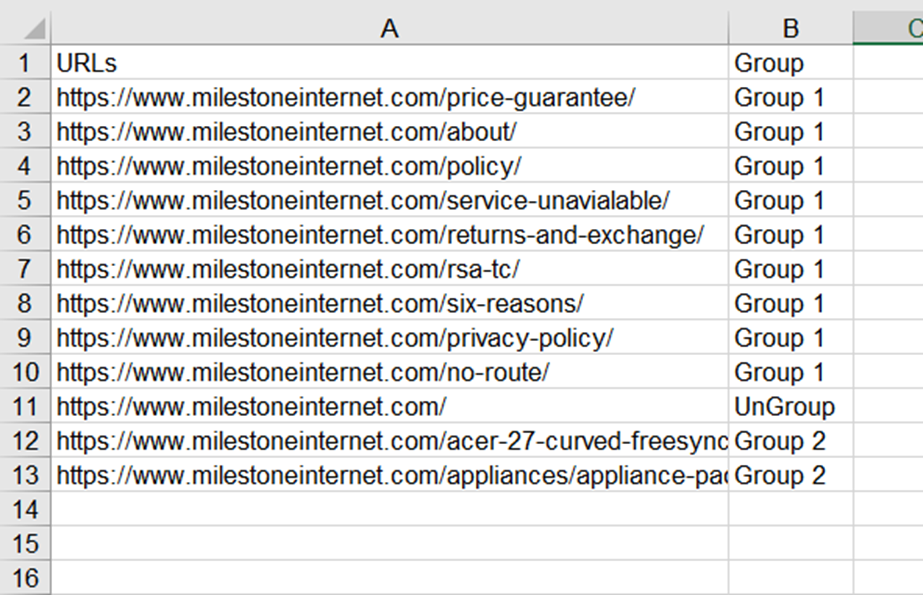Select the returns-and-exchange URL cell
923x595 pixels.
(x=390, y=234)
